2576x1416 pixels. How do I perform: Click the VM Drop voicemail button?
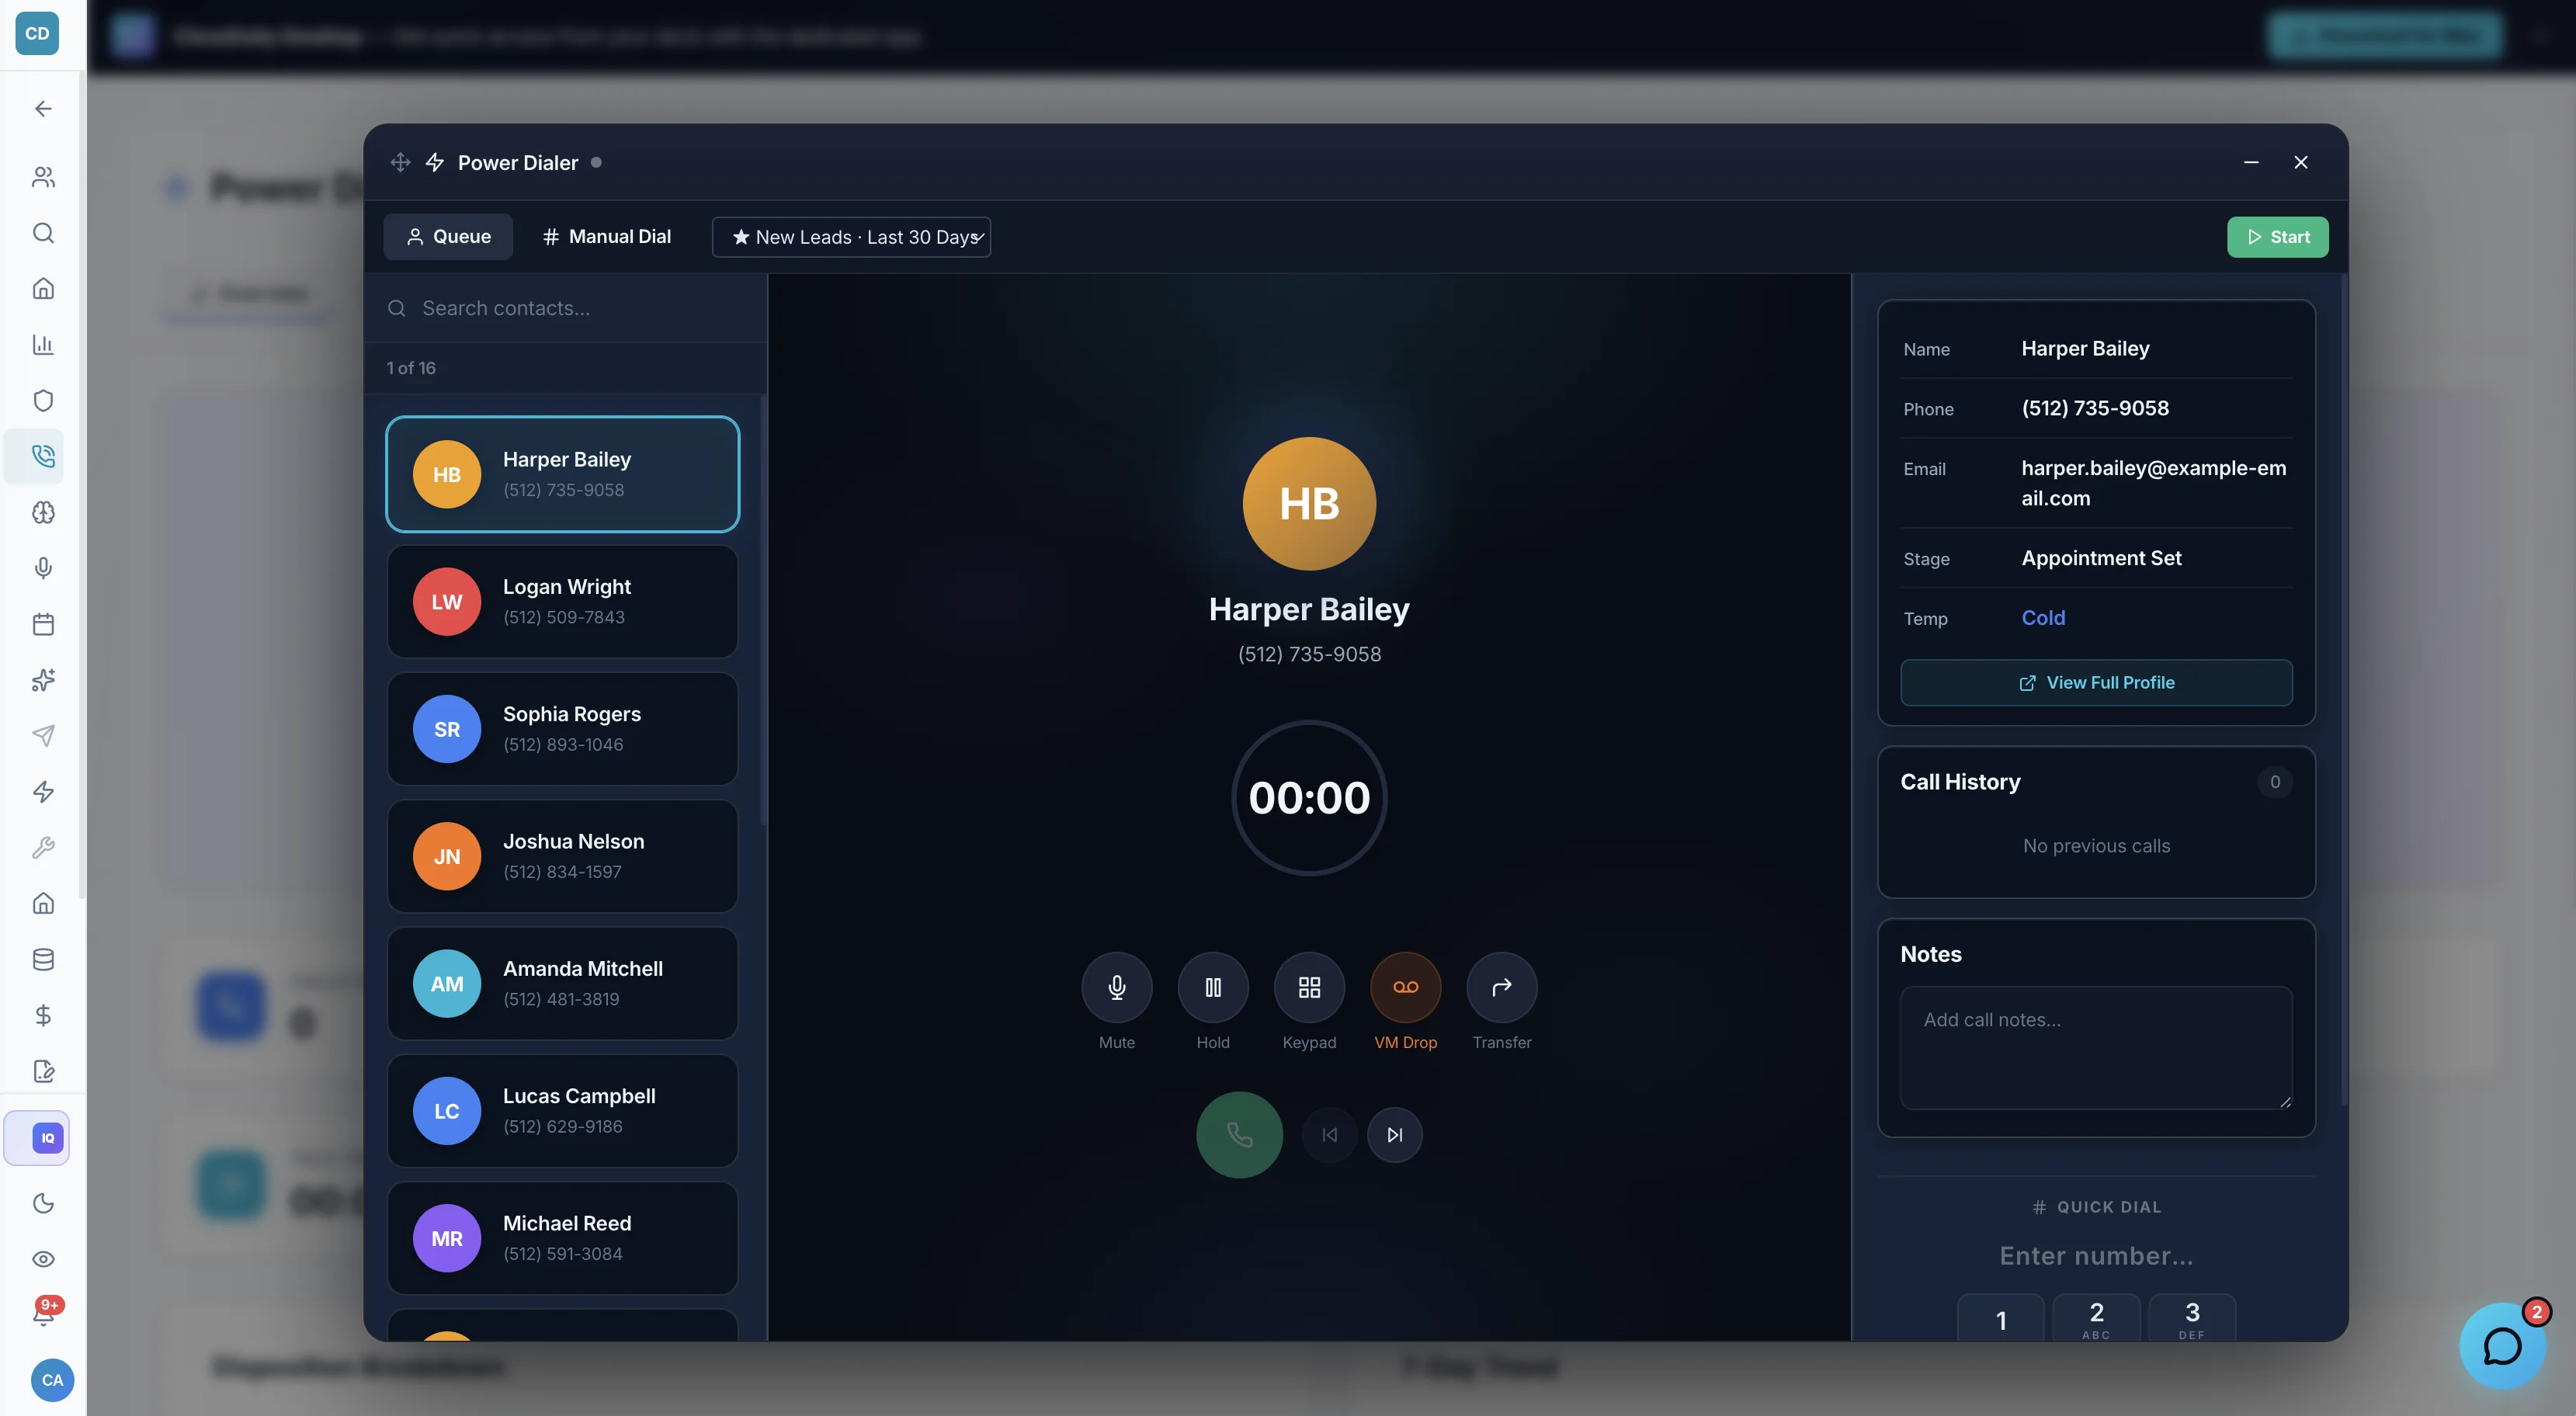pos(1405,988)
